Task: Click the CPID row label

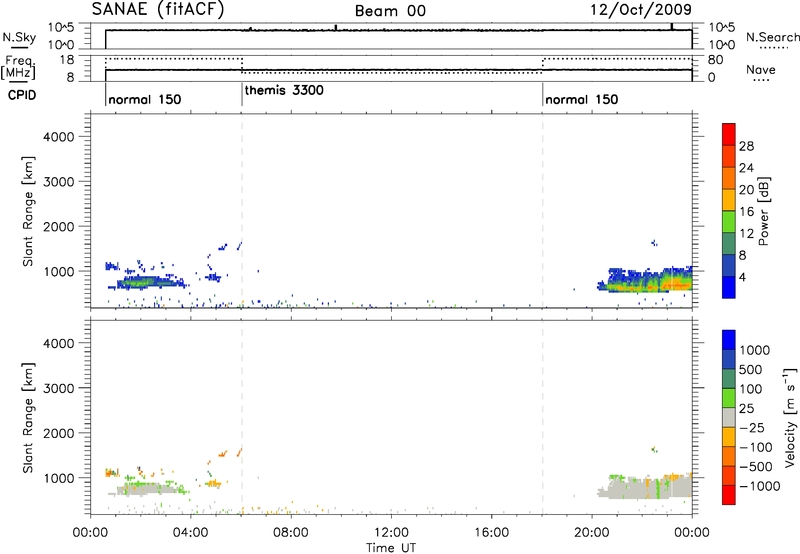Action: (22, 95)
